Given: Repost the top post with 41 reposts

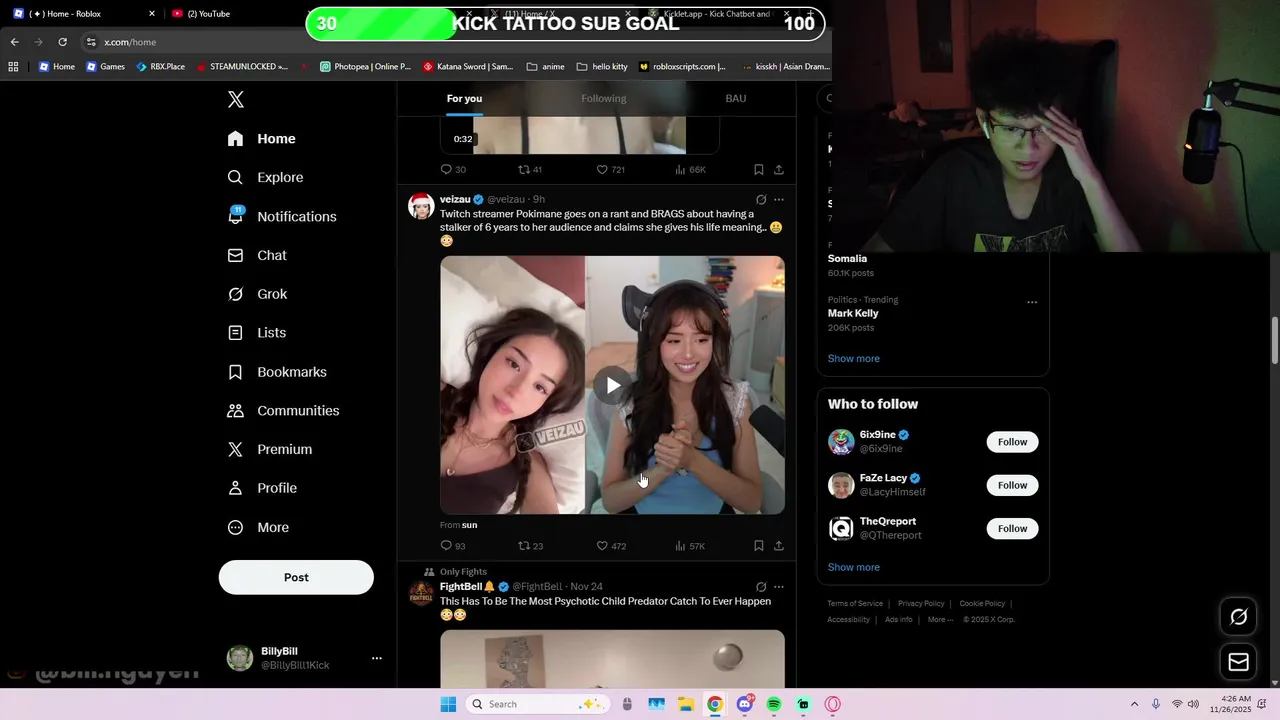Looking at the screenshot, I should 530,170.
